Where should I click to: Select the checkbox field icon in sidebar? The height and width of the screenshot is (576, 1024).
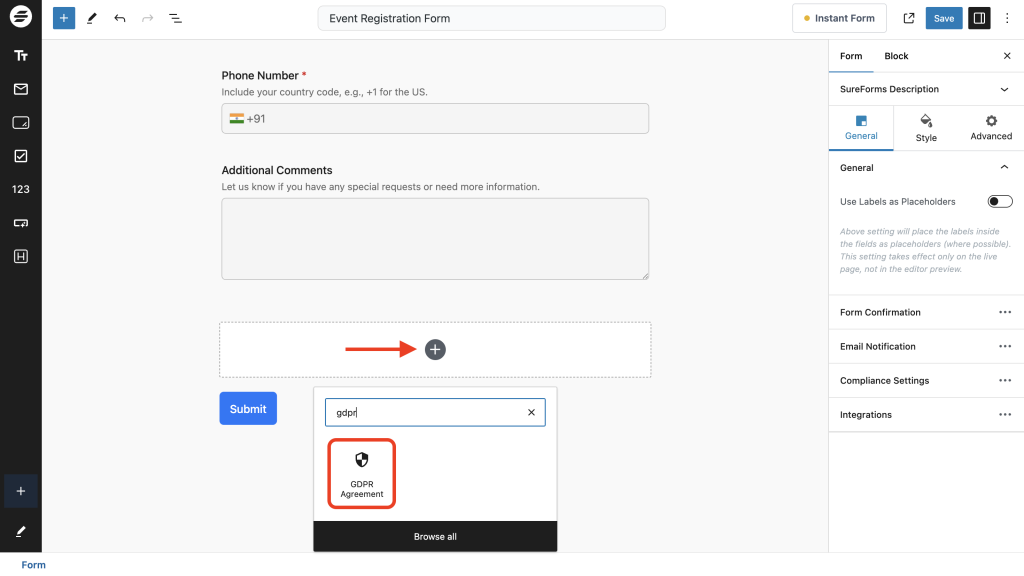click(20, 155)
